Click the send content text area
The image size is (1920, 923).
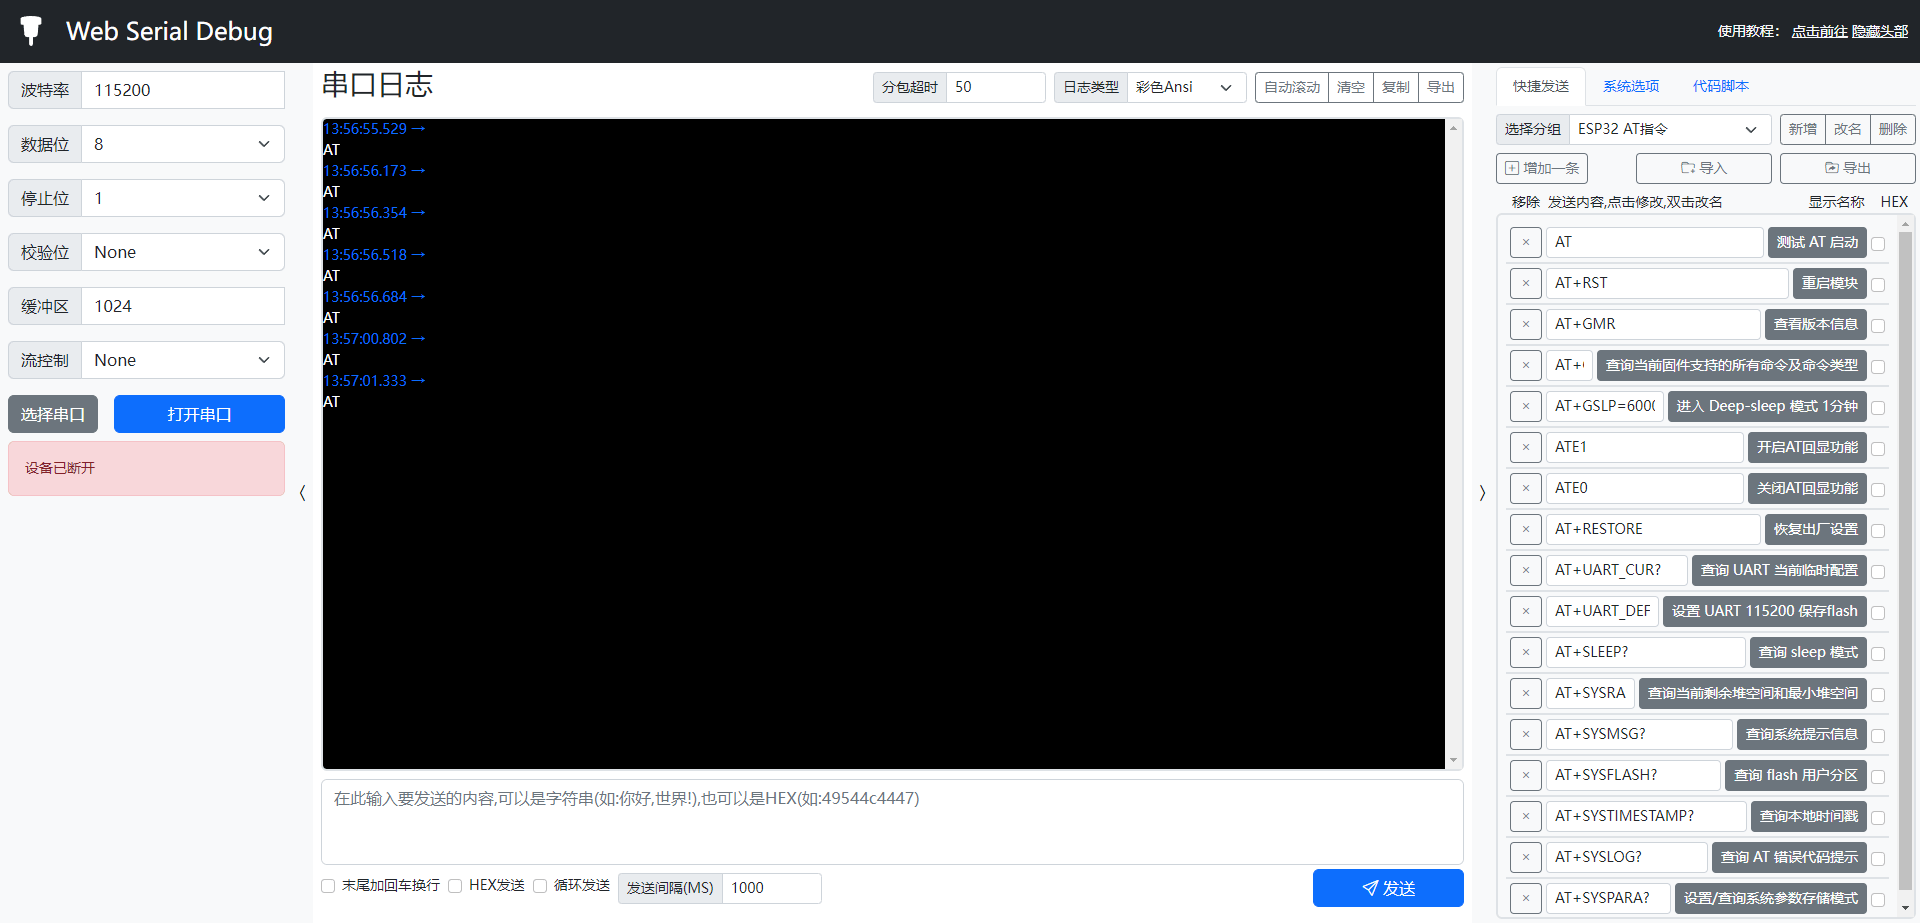tap(891, 822)
